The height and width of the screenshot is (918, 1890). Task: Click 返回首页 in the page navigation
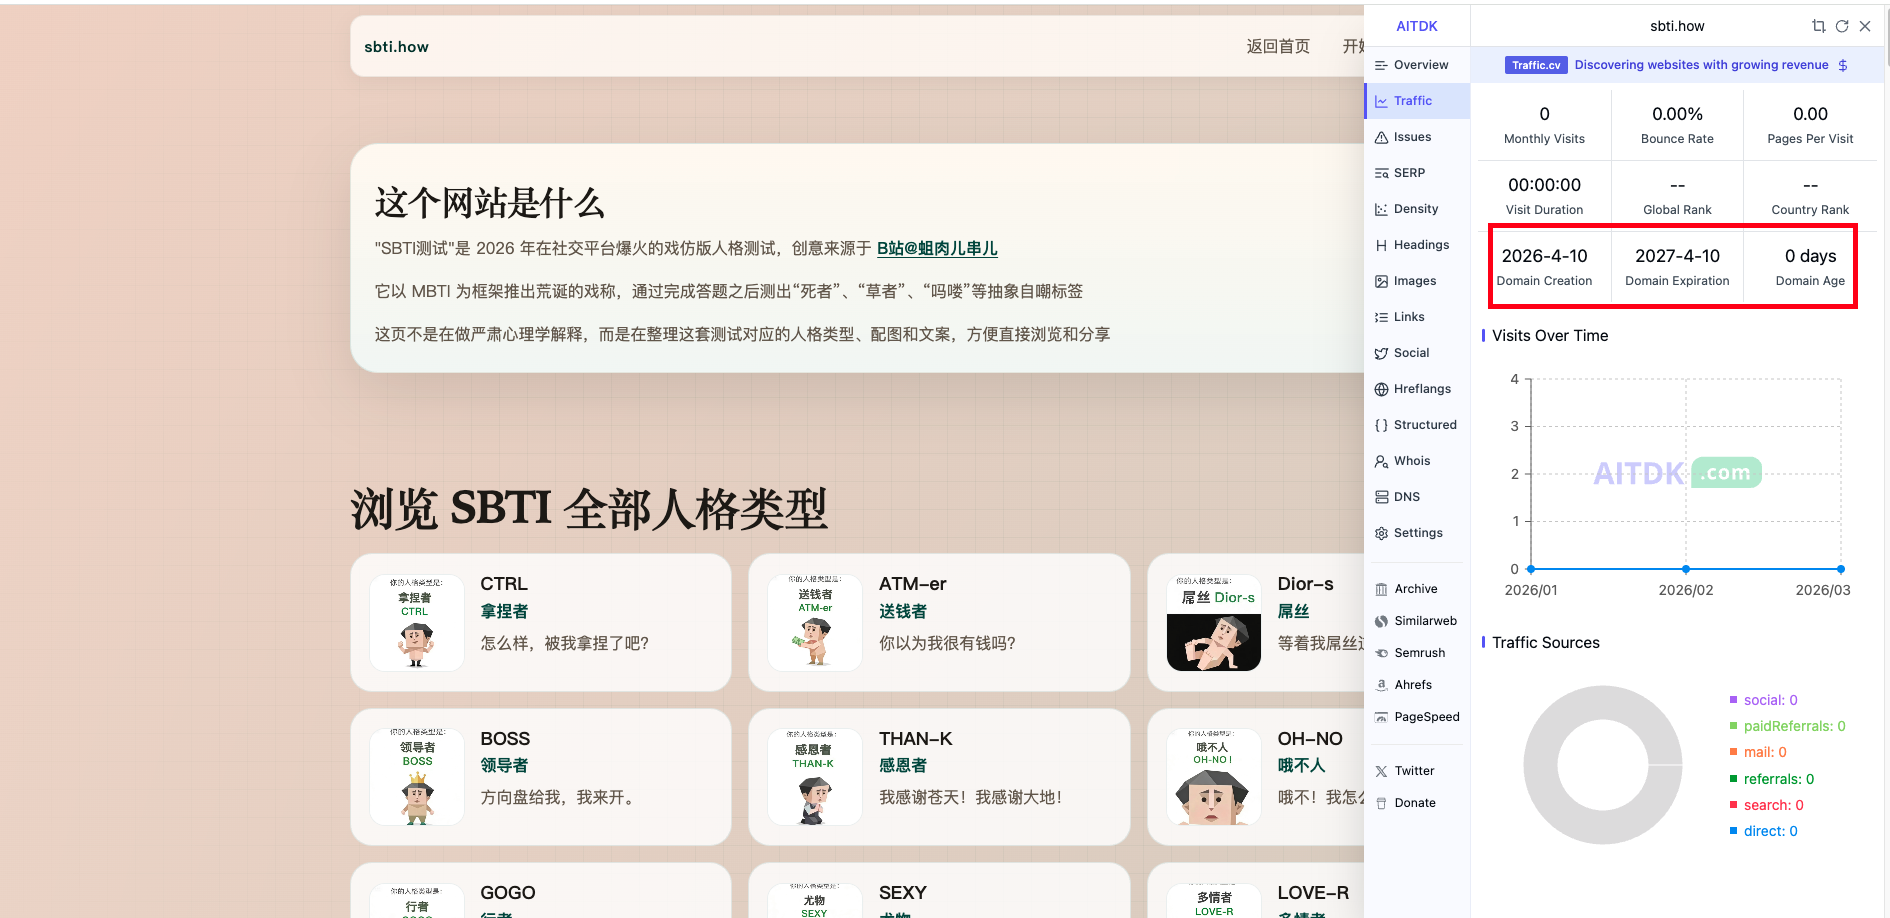(x=1277, y=47)
